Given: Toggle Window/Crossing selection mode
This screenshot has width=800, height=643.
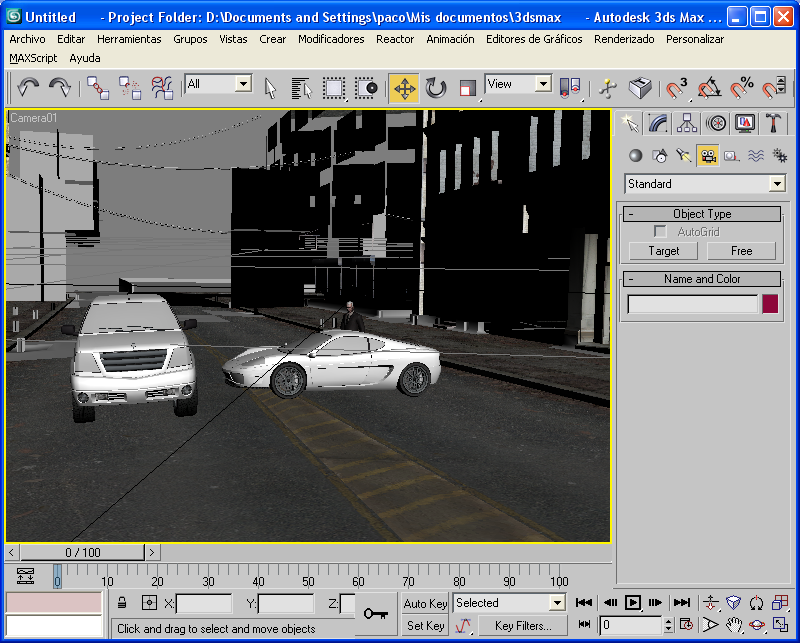Looking at the screenshot, I should 367,87.
